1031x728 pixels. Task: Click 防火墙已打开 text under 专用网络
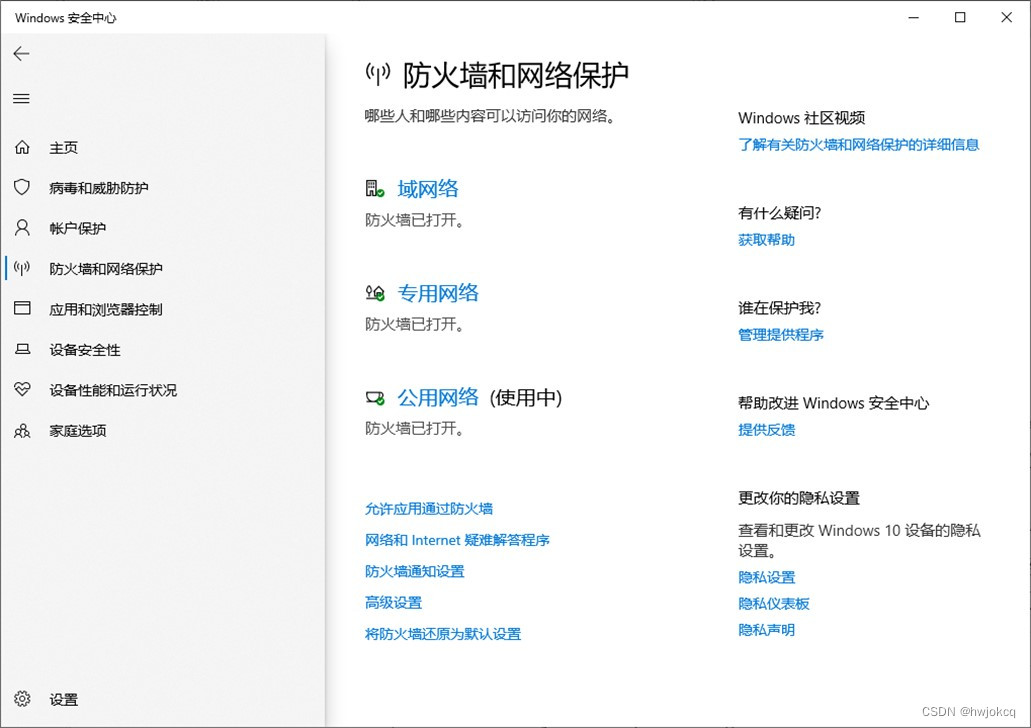pos(414,324)
